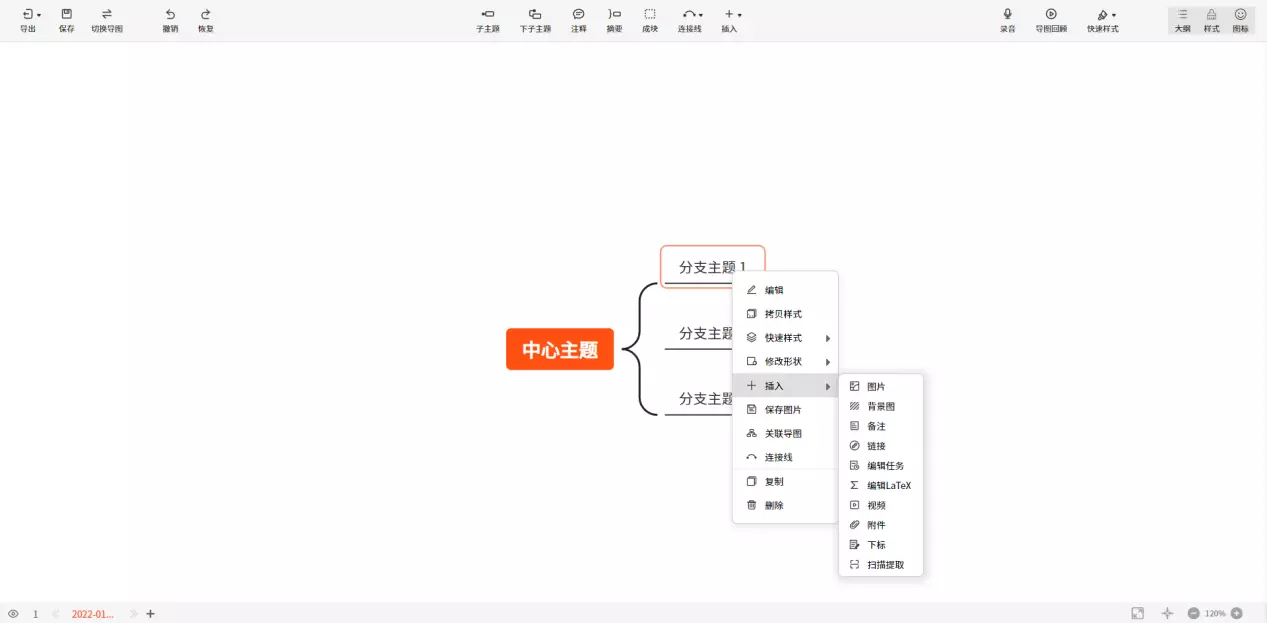Choose 保存图片 in context menu
The height and width of the screenshot is (623, 1267).
785,410
